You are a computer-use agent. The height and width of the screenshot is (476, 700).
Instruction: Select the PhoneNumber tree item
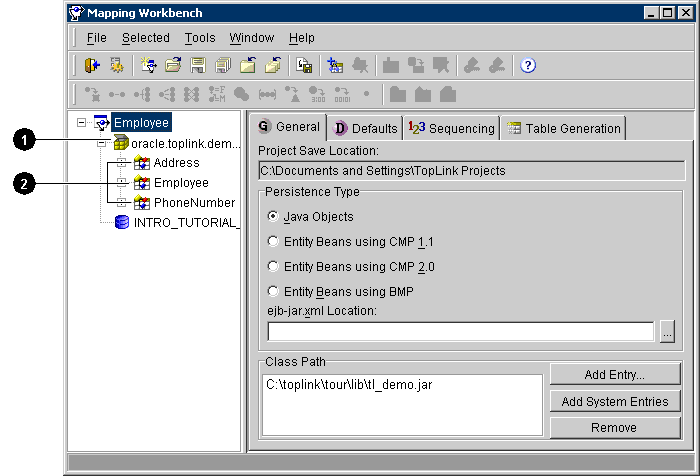(x=194, y=203)
